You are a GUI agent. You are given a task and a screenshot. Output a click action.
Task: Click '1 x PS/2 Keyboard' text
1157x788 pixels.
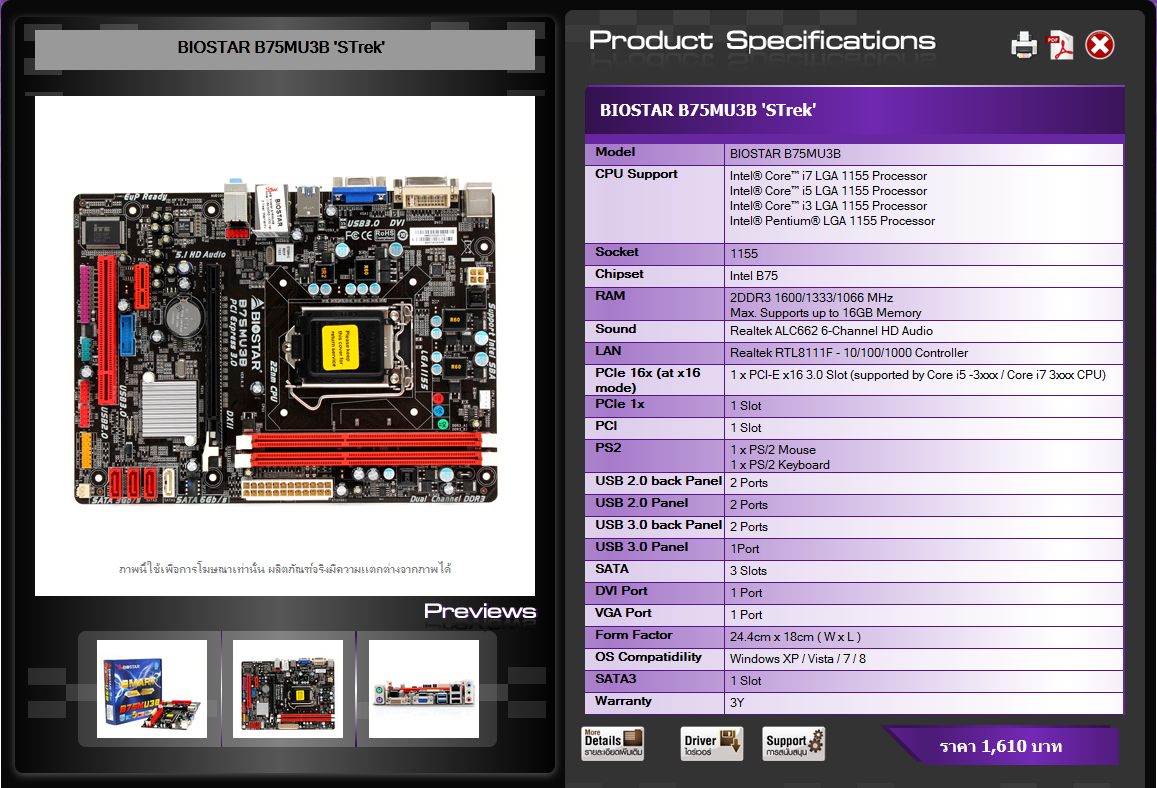779,465
